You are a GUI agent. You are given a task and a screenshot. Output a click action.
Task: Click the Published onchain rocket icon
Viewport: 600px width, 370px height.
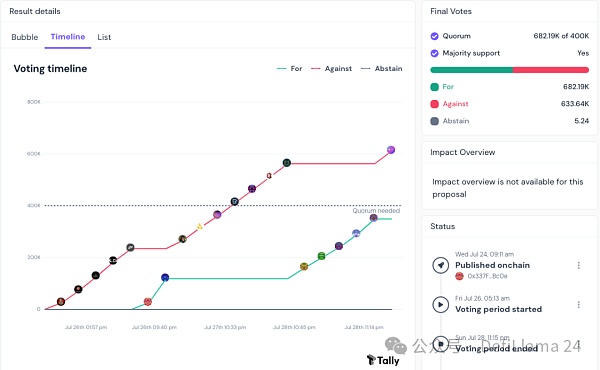click(440, 265)
